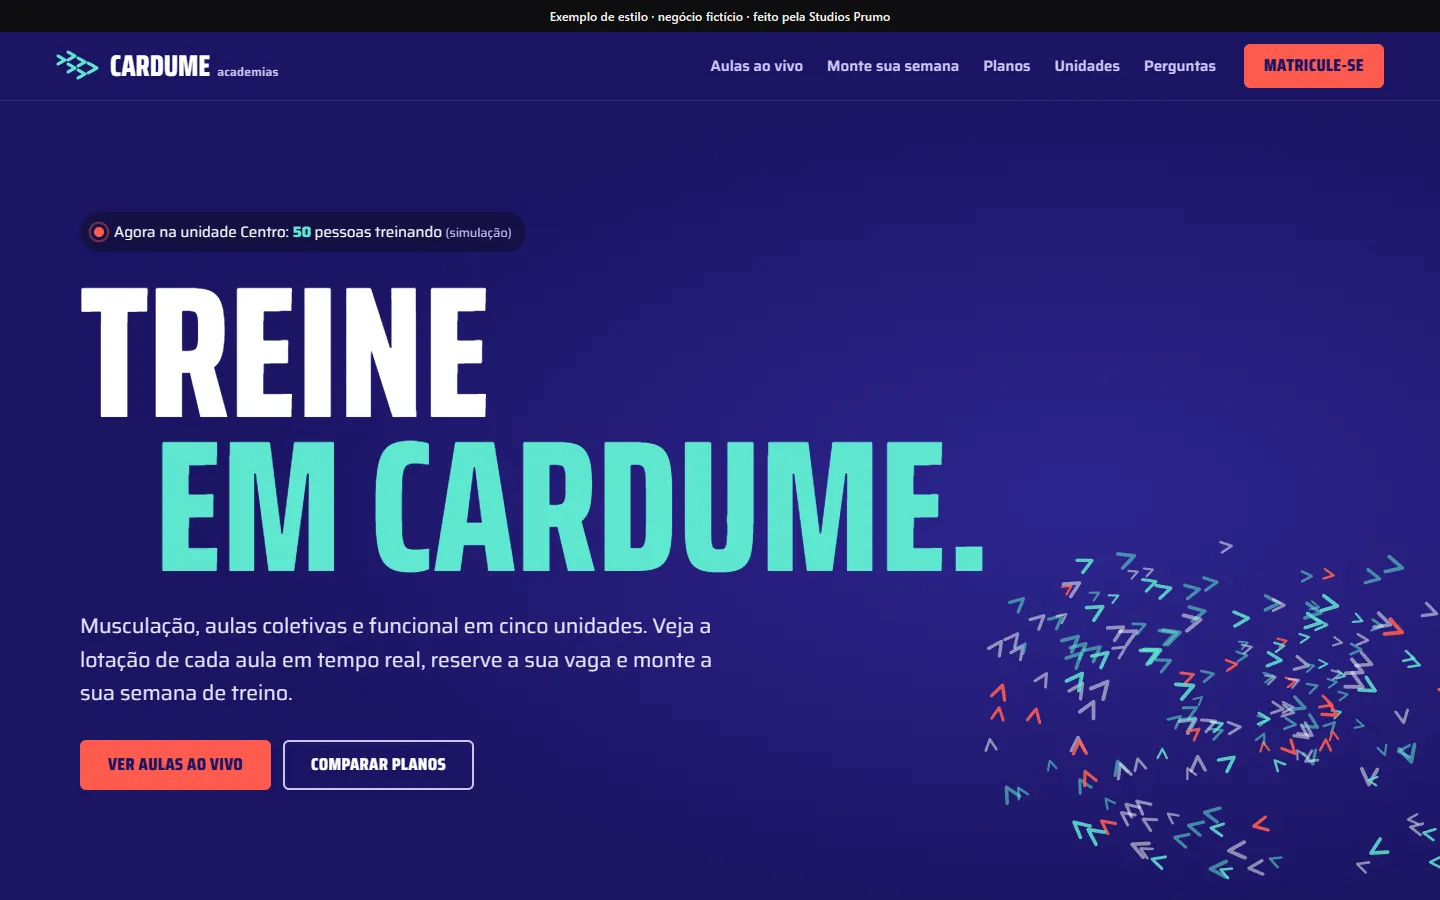Click the 'EM CARDUME.' headline
Viewport: 1440px width, 900px height.
point(573,506)
